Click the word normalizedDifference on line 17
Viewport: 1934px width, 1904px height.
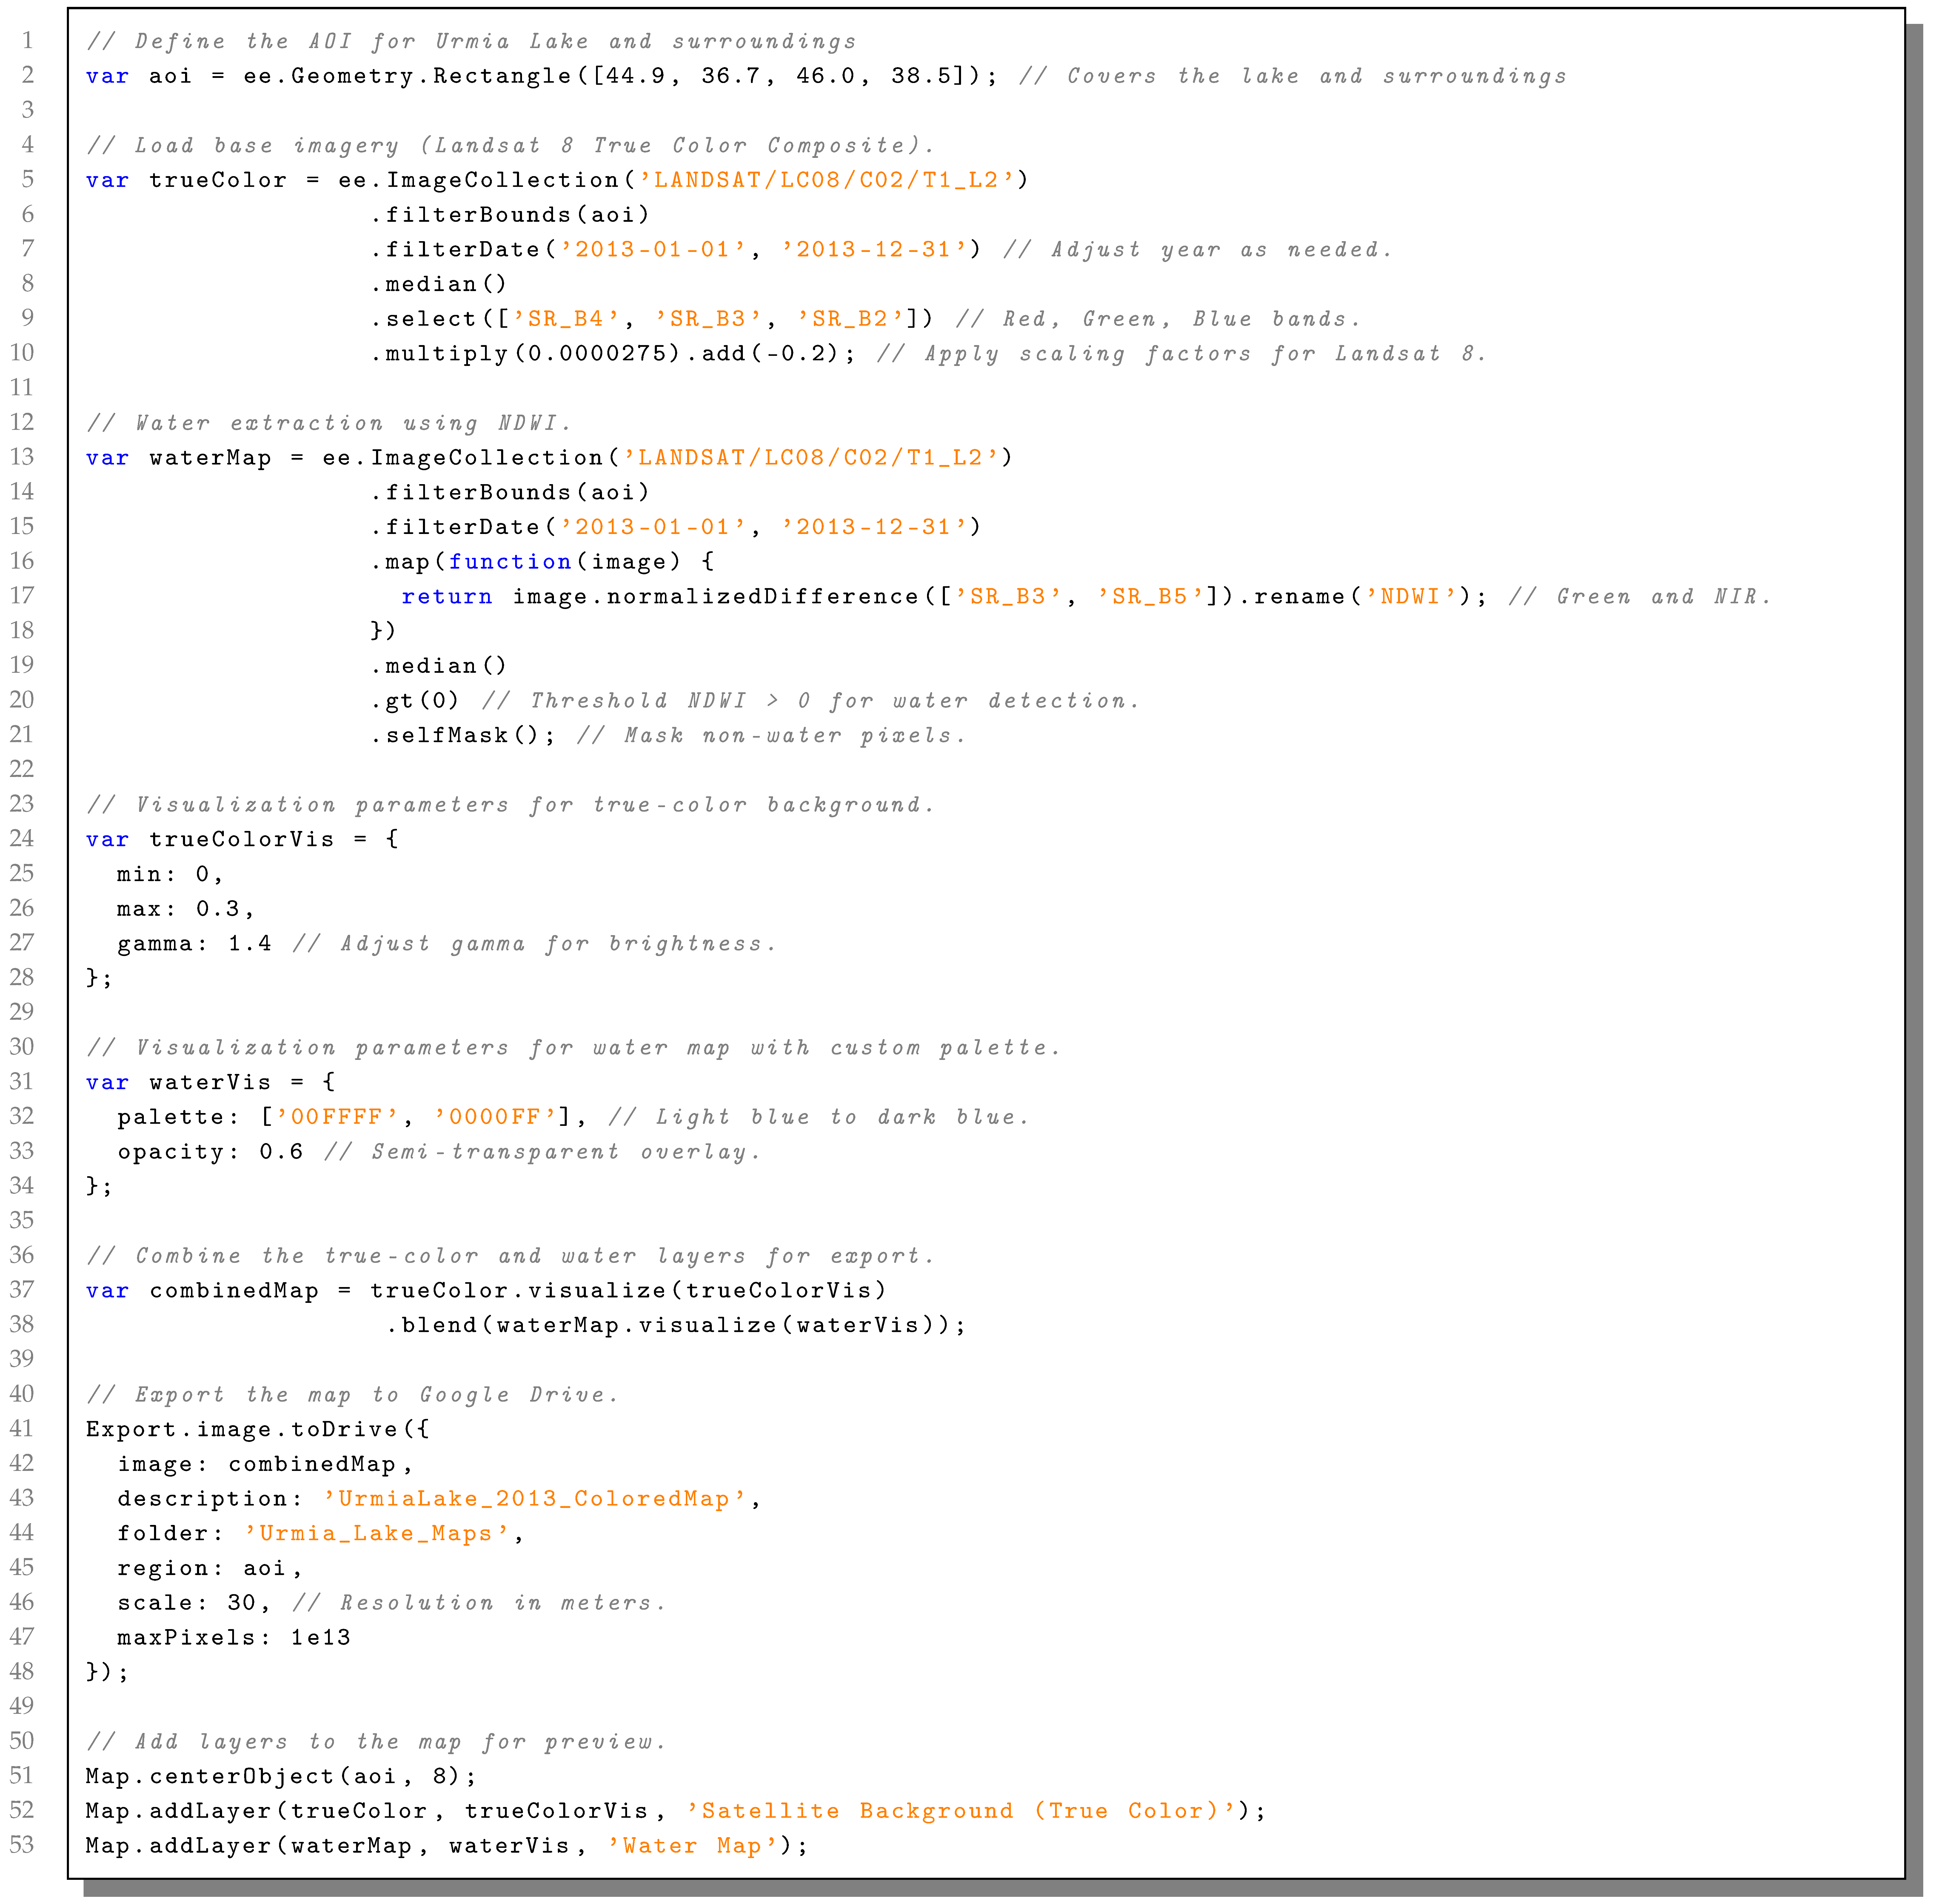click(x=762, y=597)
